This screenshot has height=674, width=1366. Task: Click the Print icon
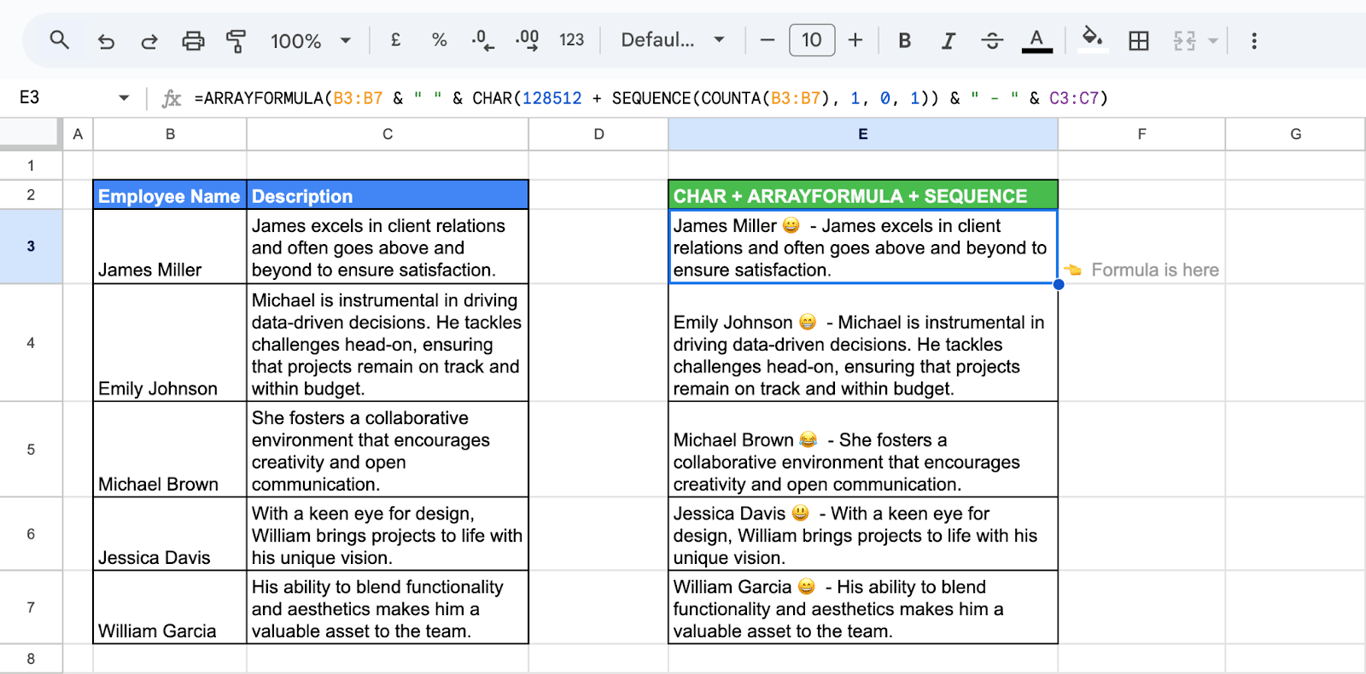pos(193,41)
